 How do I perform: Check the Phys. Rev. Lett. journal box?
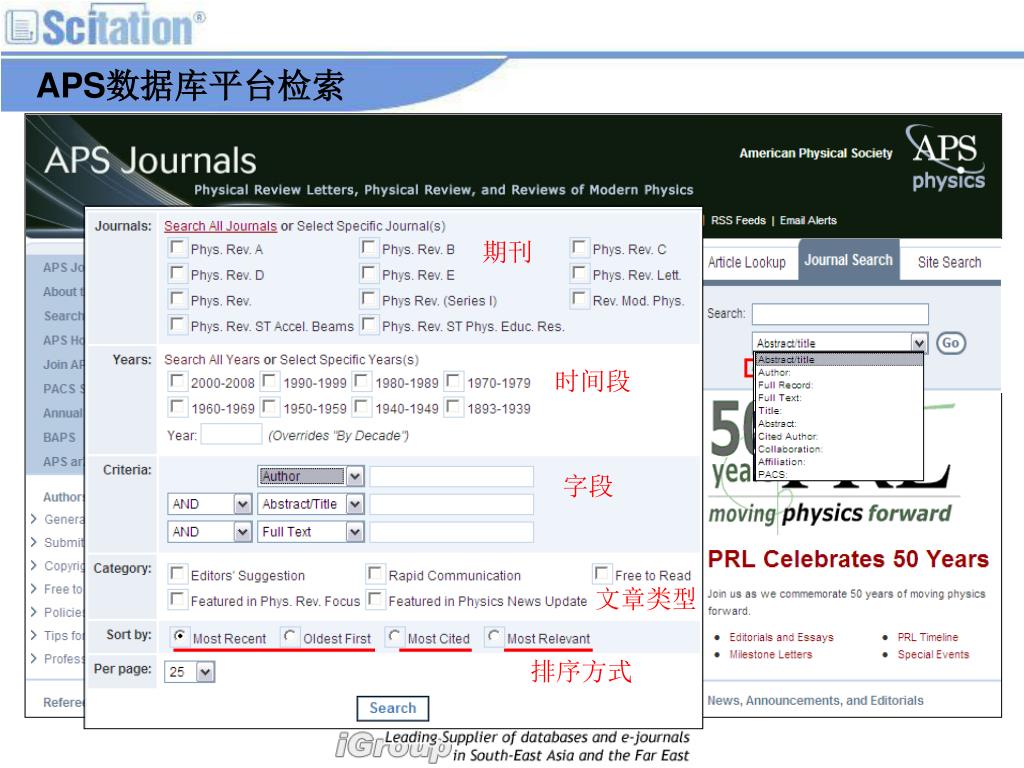(579, 274)
